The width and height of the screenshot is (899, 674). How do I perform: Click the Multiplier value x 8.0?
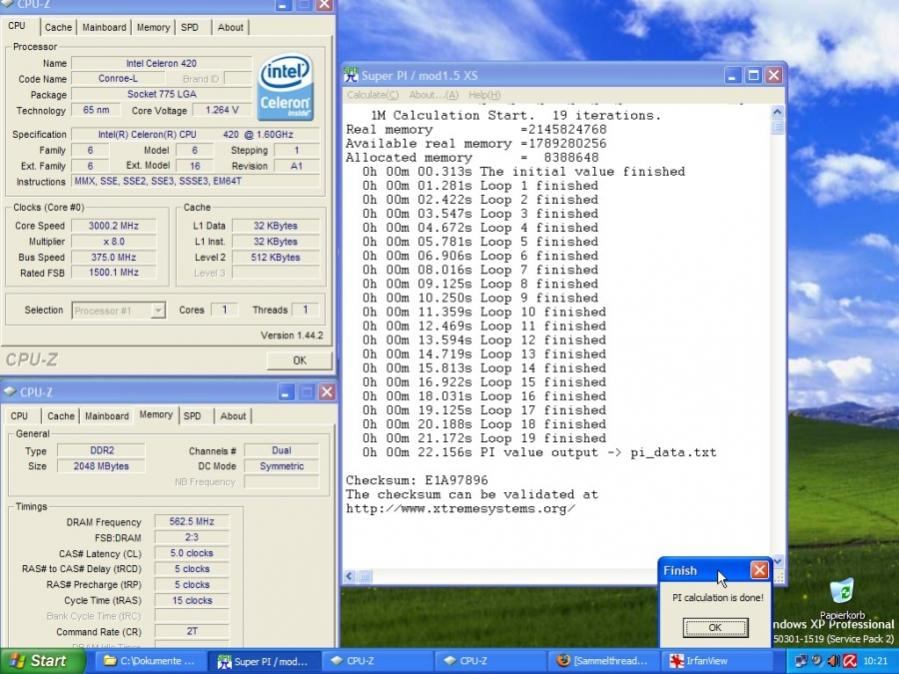114,242
